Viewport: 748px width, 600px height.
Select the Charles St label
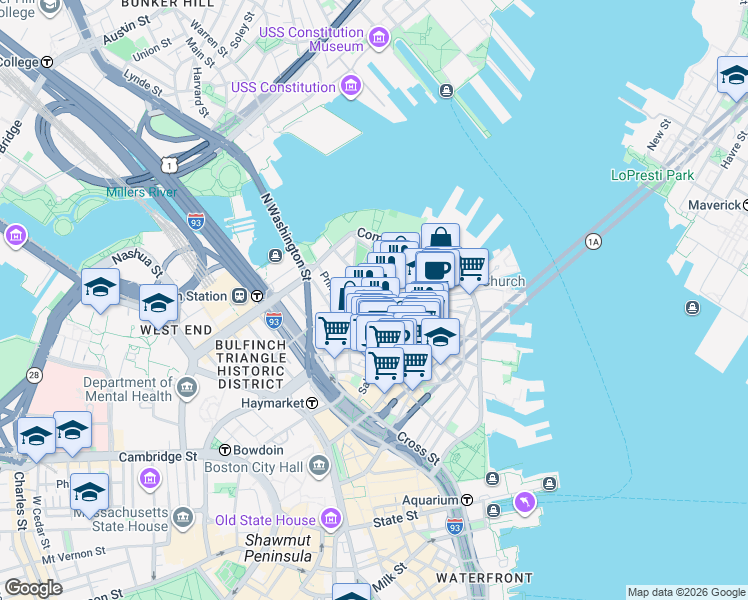(x=20, y=501)
